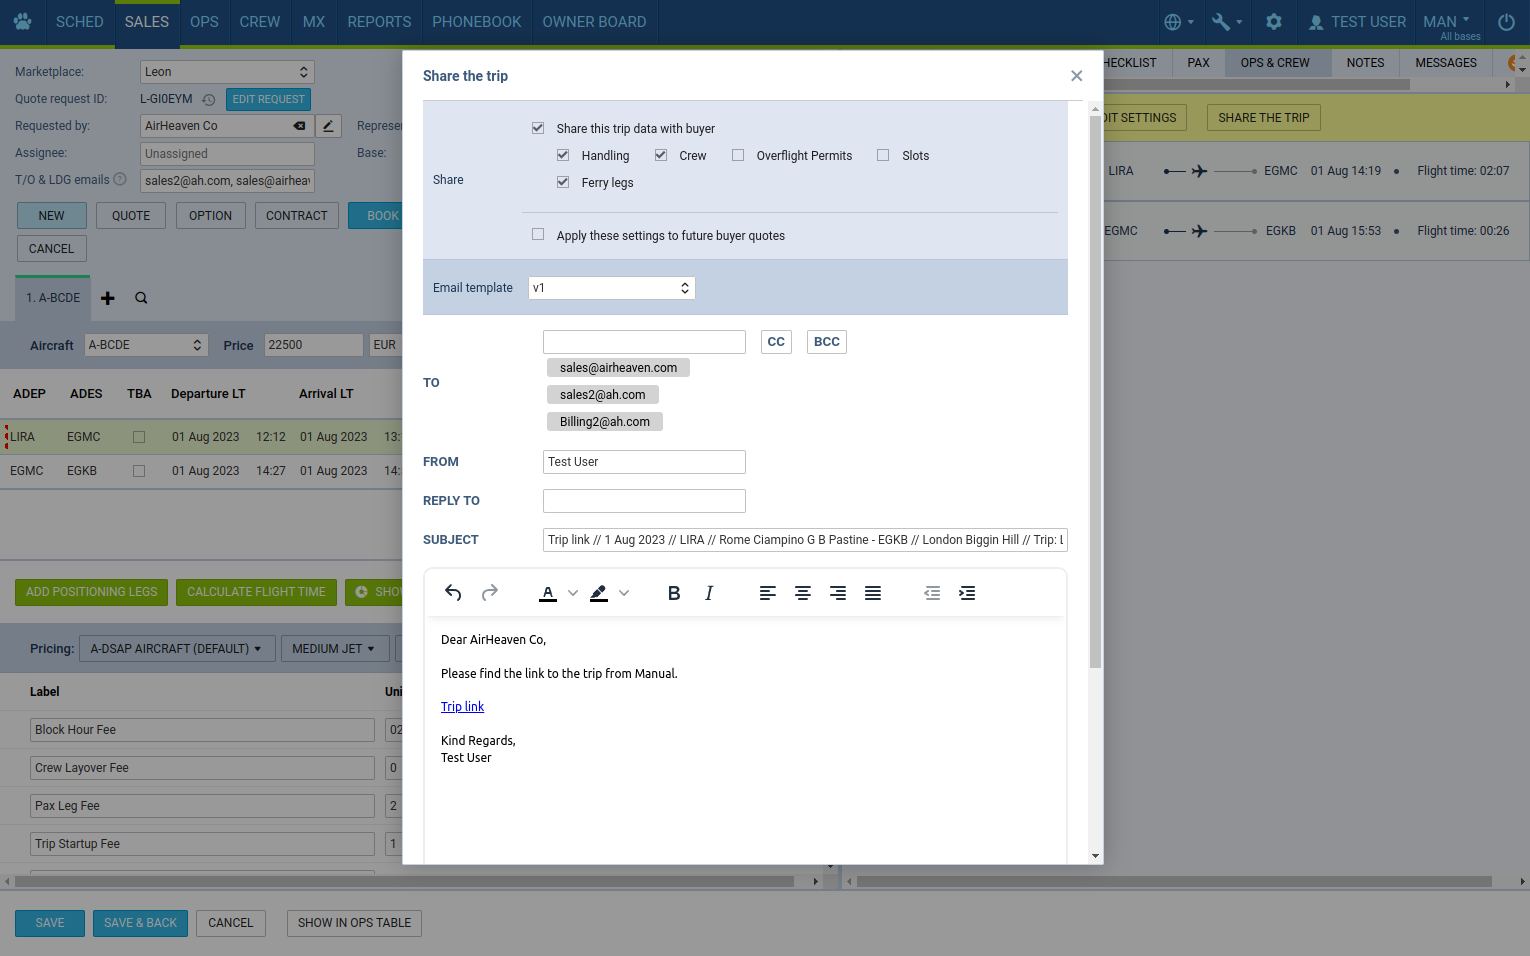The image size is (1530, 956).
Task: Enable the Overflight Permits checkbox
Action: pos(738,155)
